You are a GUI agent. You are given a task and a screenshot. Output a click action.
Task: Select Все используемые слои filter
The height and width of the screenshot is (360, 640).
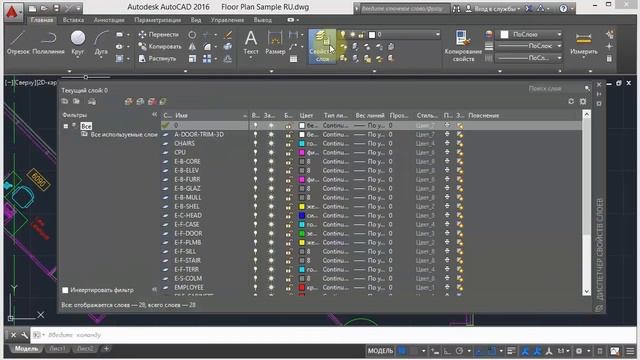[124, 134]
